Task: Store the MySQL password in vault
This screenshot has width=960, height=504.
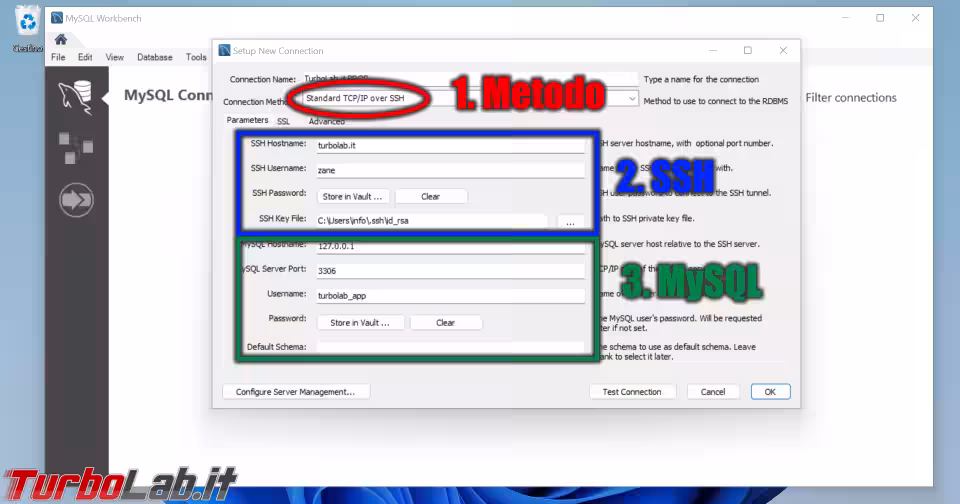Action: point(360,323)
